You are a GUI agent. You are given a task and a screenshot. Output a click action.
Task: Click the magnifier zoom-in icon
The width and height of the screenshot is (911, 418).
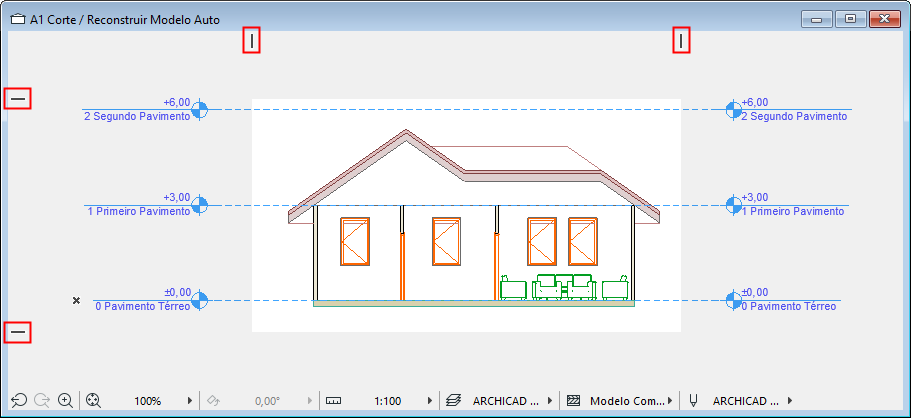(66, 400)
